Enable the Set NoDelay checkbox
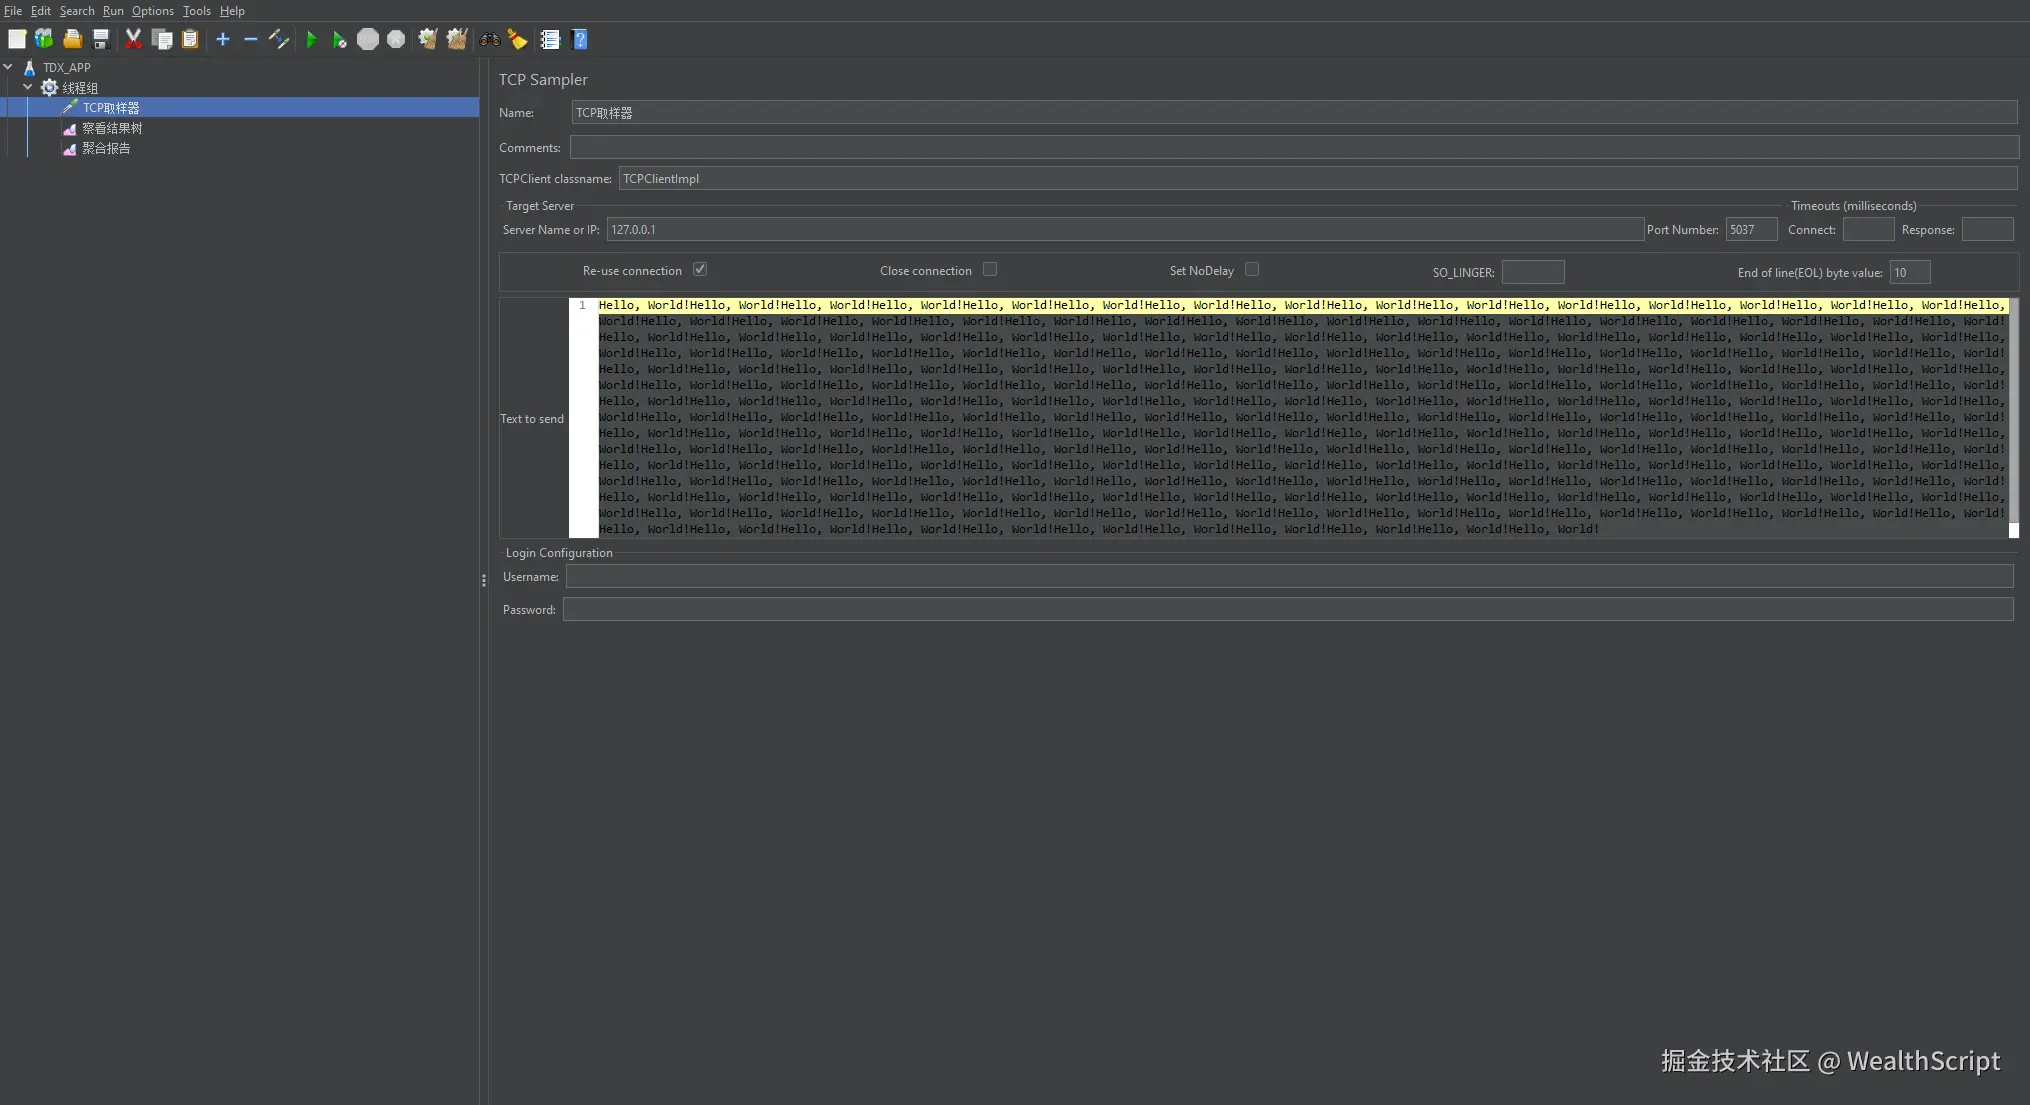The height and width of the screenshot is (1105, 2030). coord(1252,270)
